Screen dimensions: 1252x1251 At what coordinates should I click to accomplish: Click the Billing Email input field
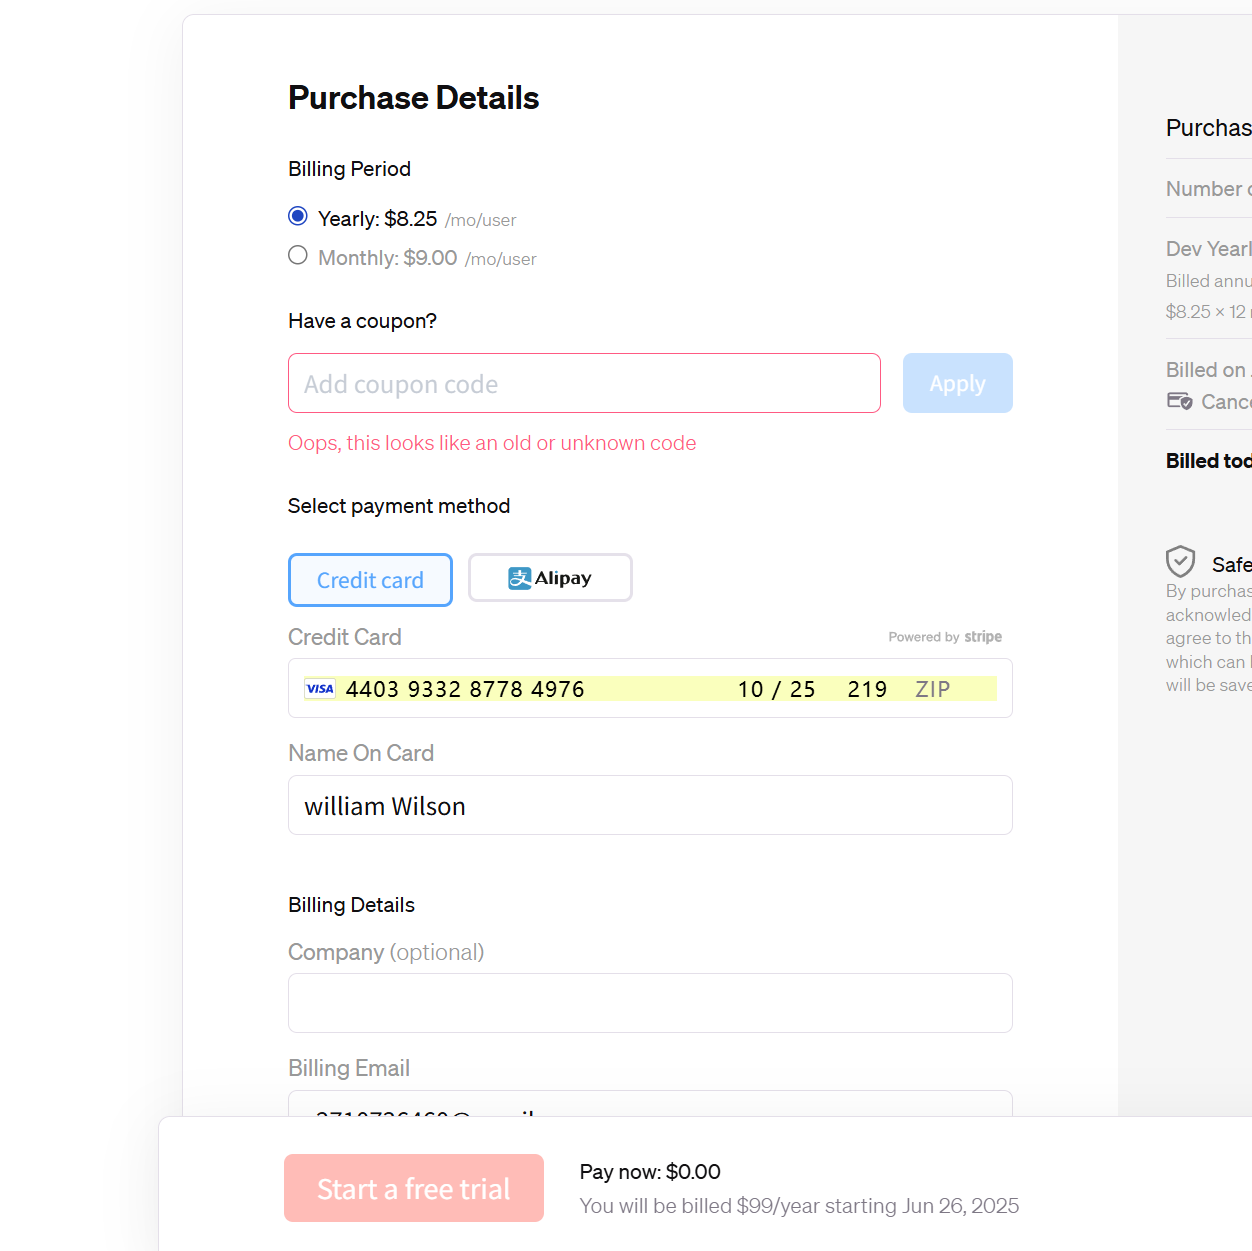pyautogui.click(x=650, y=1104)
